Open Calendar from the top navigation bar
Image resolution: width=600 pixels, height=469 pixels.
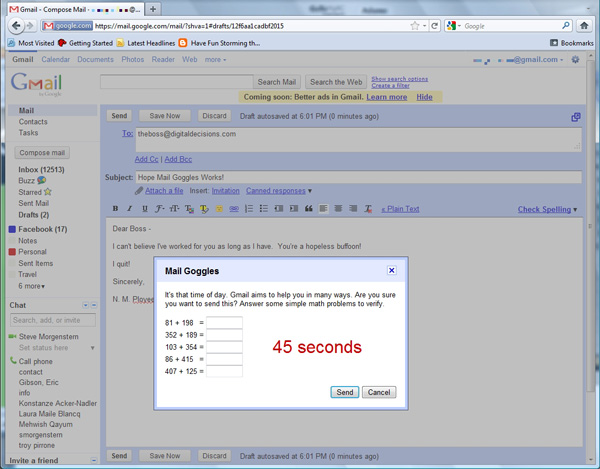pos(55,60)
